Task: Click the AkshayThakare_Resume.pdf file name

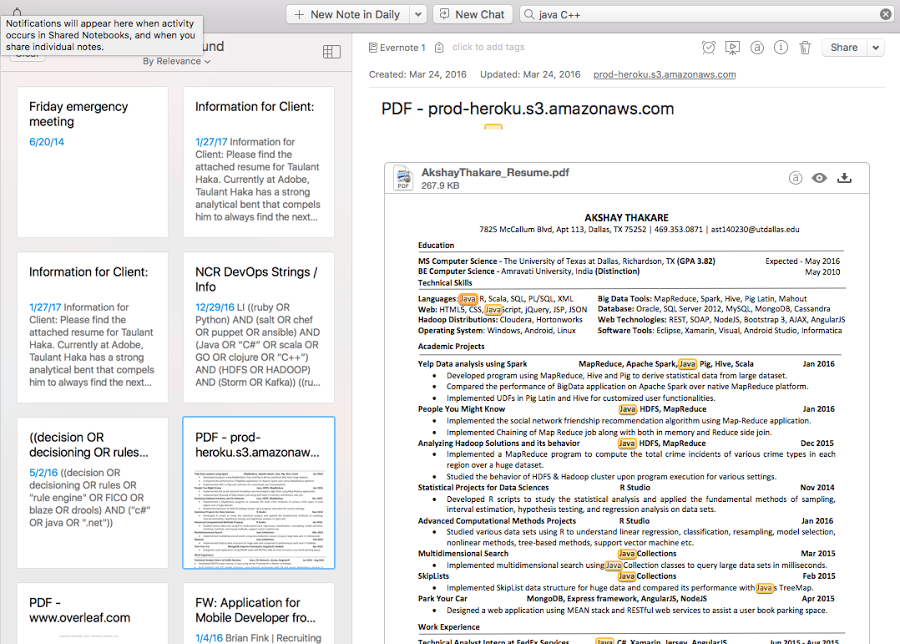Action: click(495, 173)
